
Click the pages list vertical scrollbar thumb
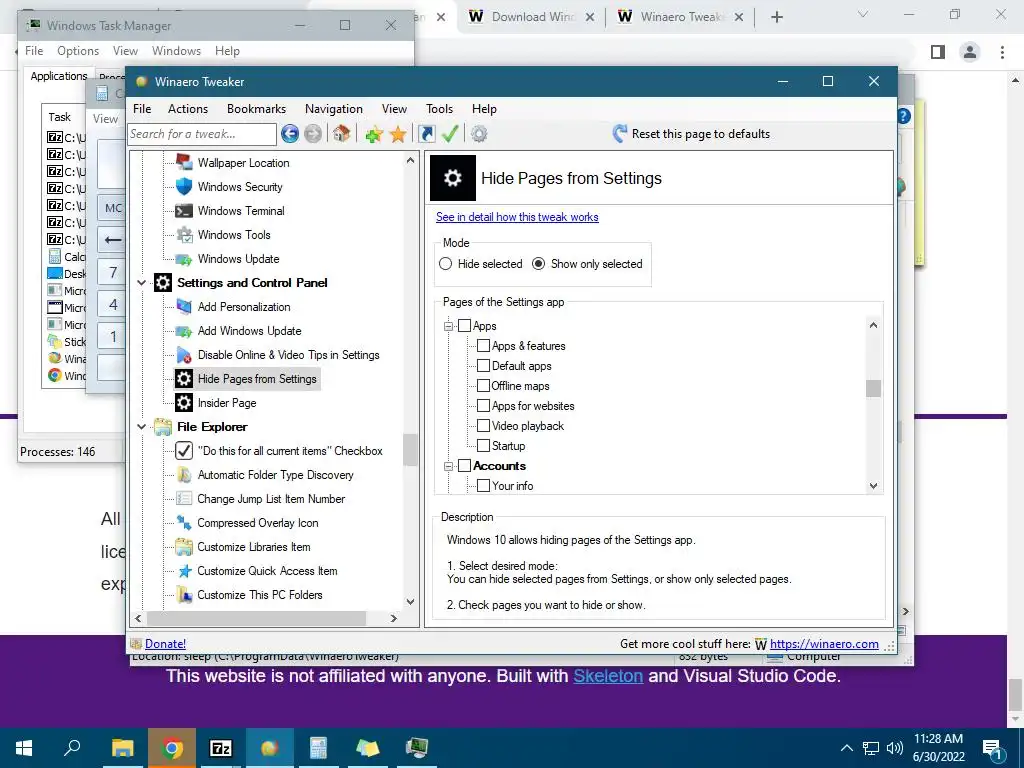coord(874,388)
